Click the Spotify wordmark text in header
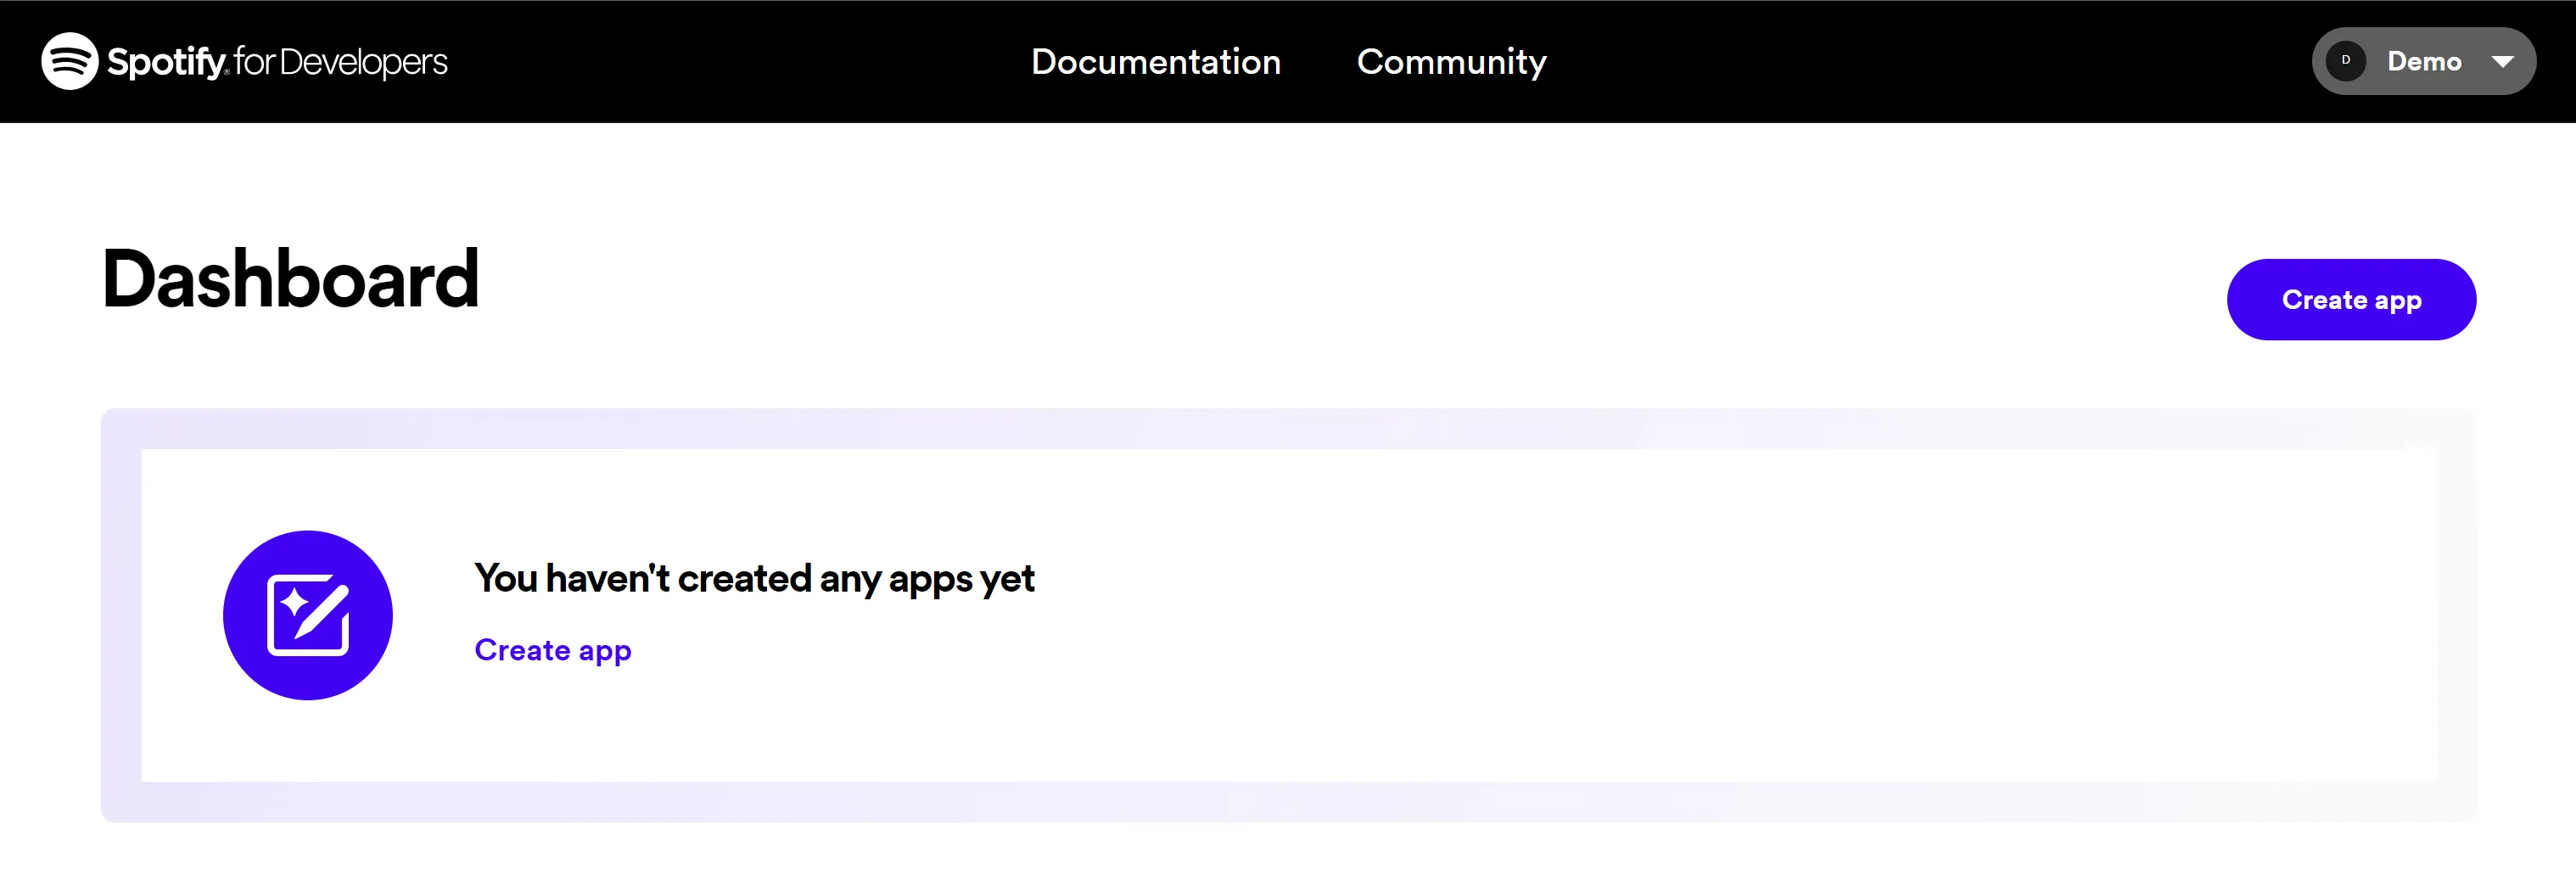The width and height of the screenshot is (2576, 876). pos(167,62)
